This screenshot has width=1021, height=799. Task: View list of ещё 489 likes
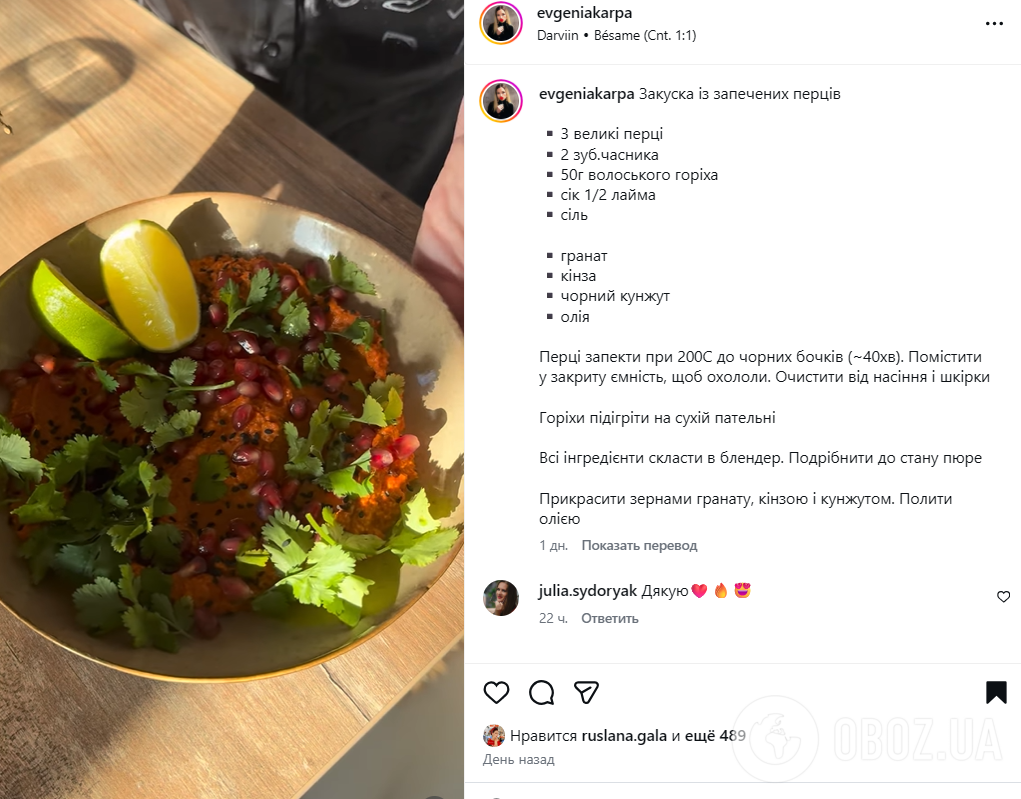(x=715, y=736)
